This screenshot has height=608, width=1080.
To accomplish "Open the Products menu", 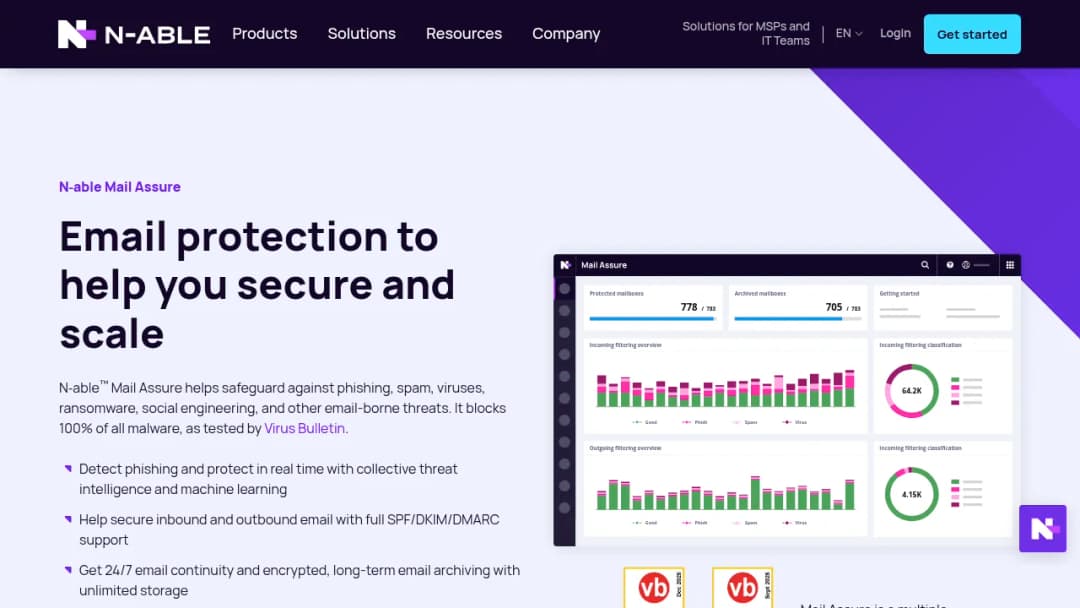I will point(264,34).
